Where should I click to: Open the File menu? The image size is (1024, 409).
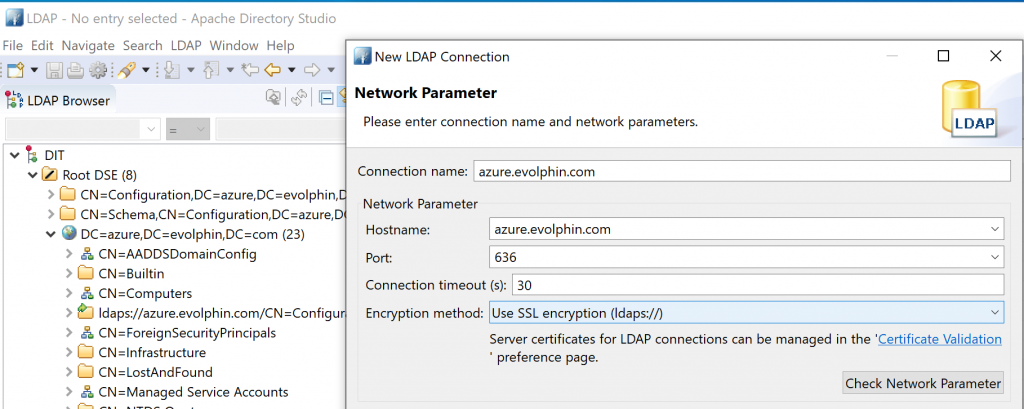12,45
